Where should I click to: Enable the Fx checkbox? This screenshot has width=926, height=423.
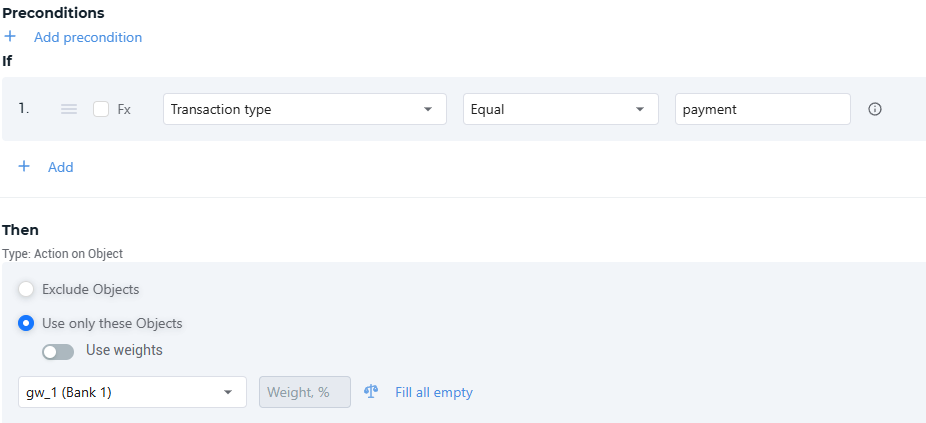coord(101,110)
